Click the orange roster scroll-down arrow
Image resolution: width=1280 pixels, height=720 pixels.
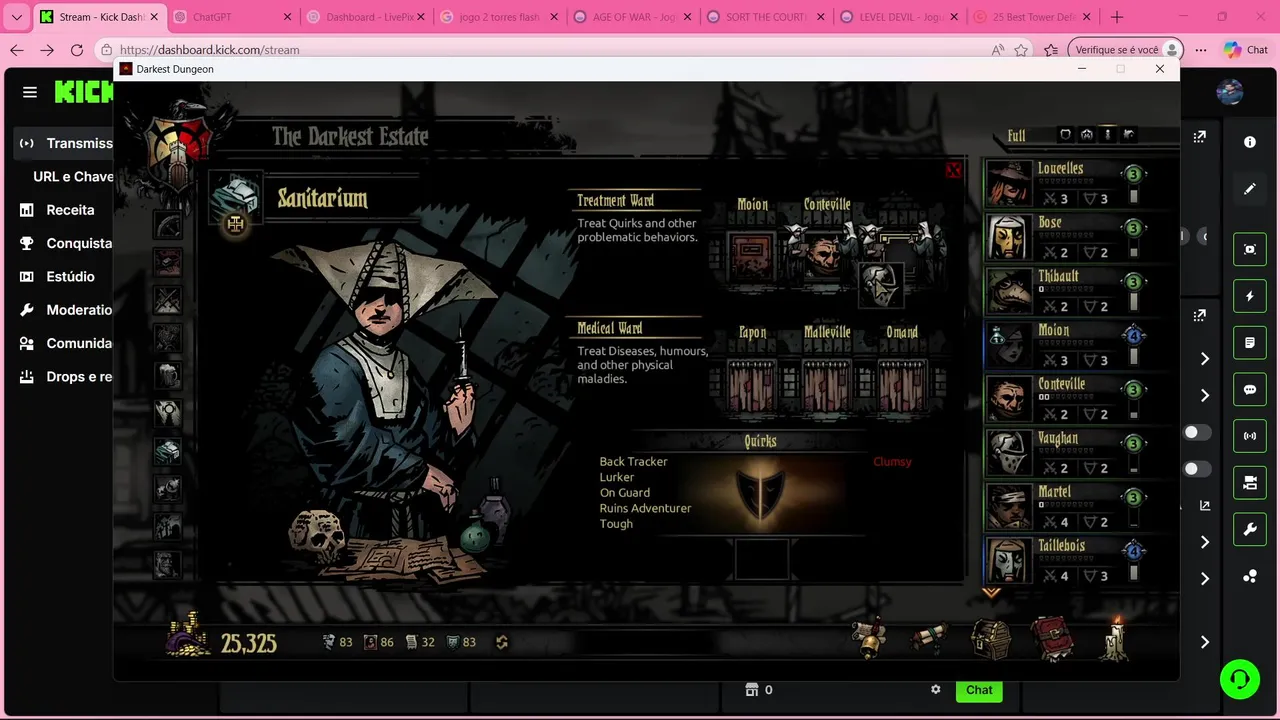pyautogui.click(x=991, y=592)
